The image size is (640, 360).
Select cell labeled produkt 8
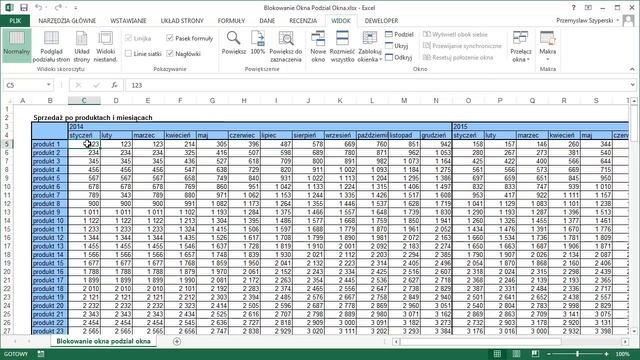click(x=49, y=203)
